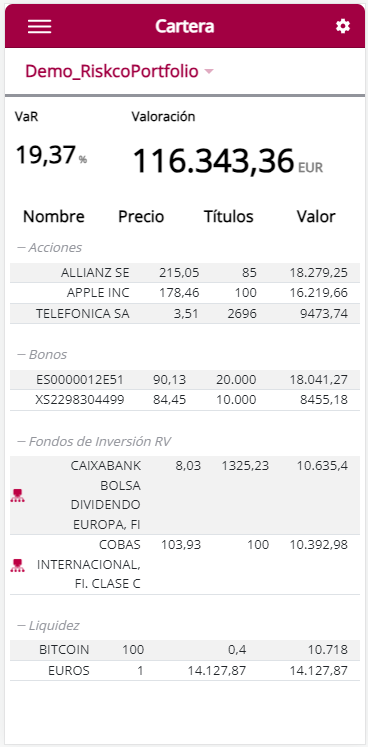
Task: Click the Títulos column header
Action: [229, 217]
